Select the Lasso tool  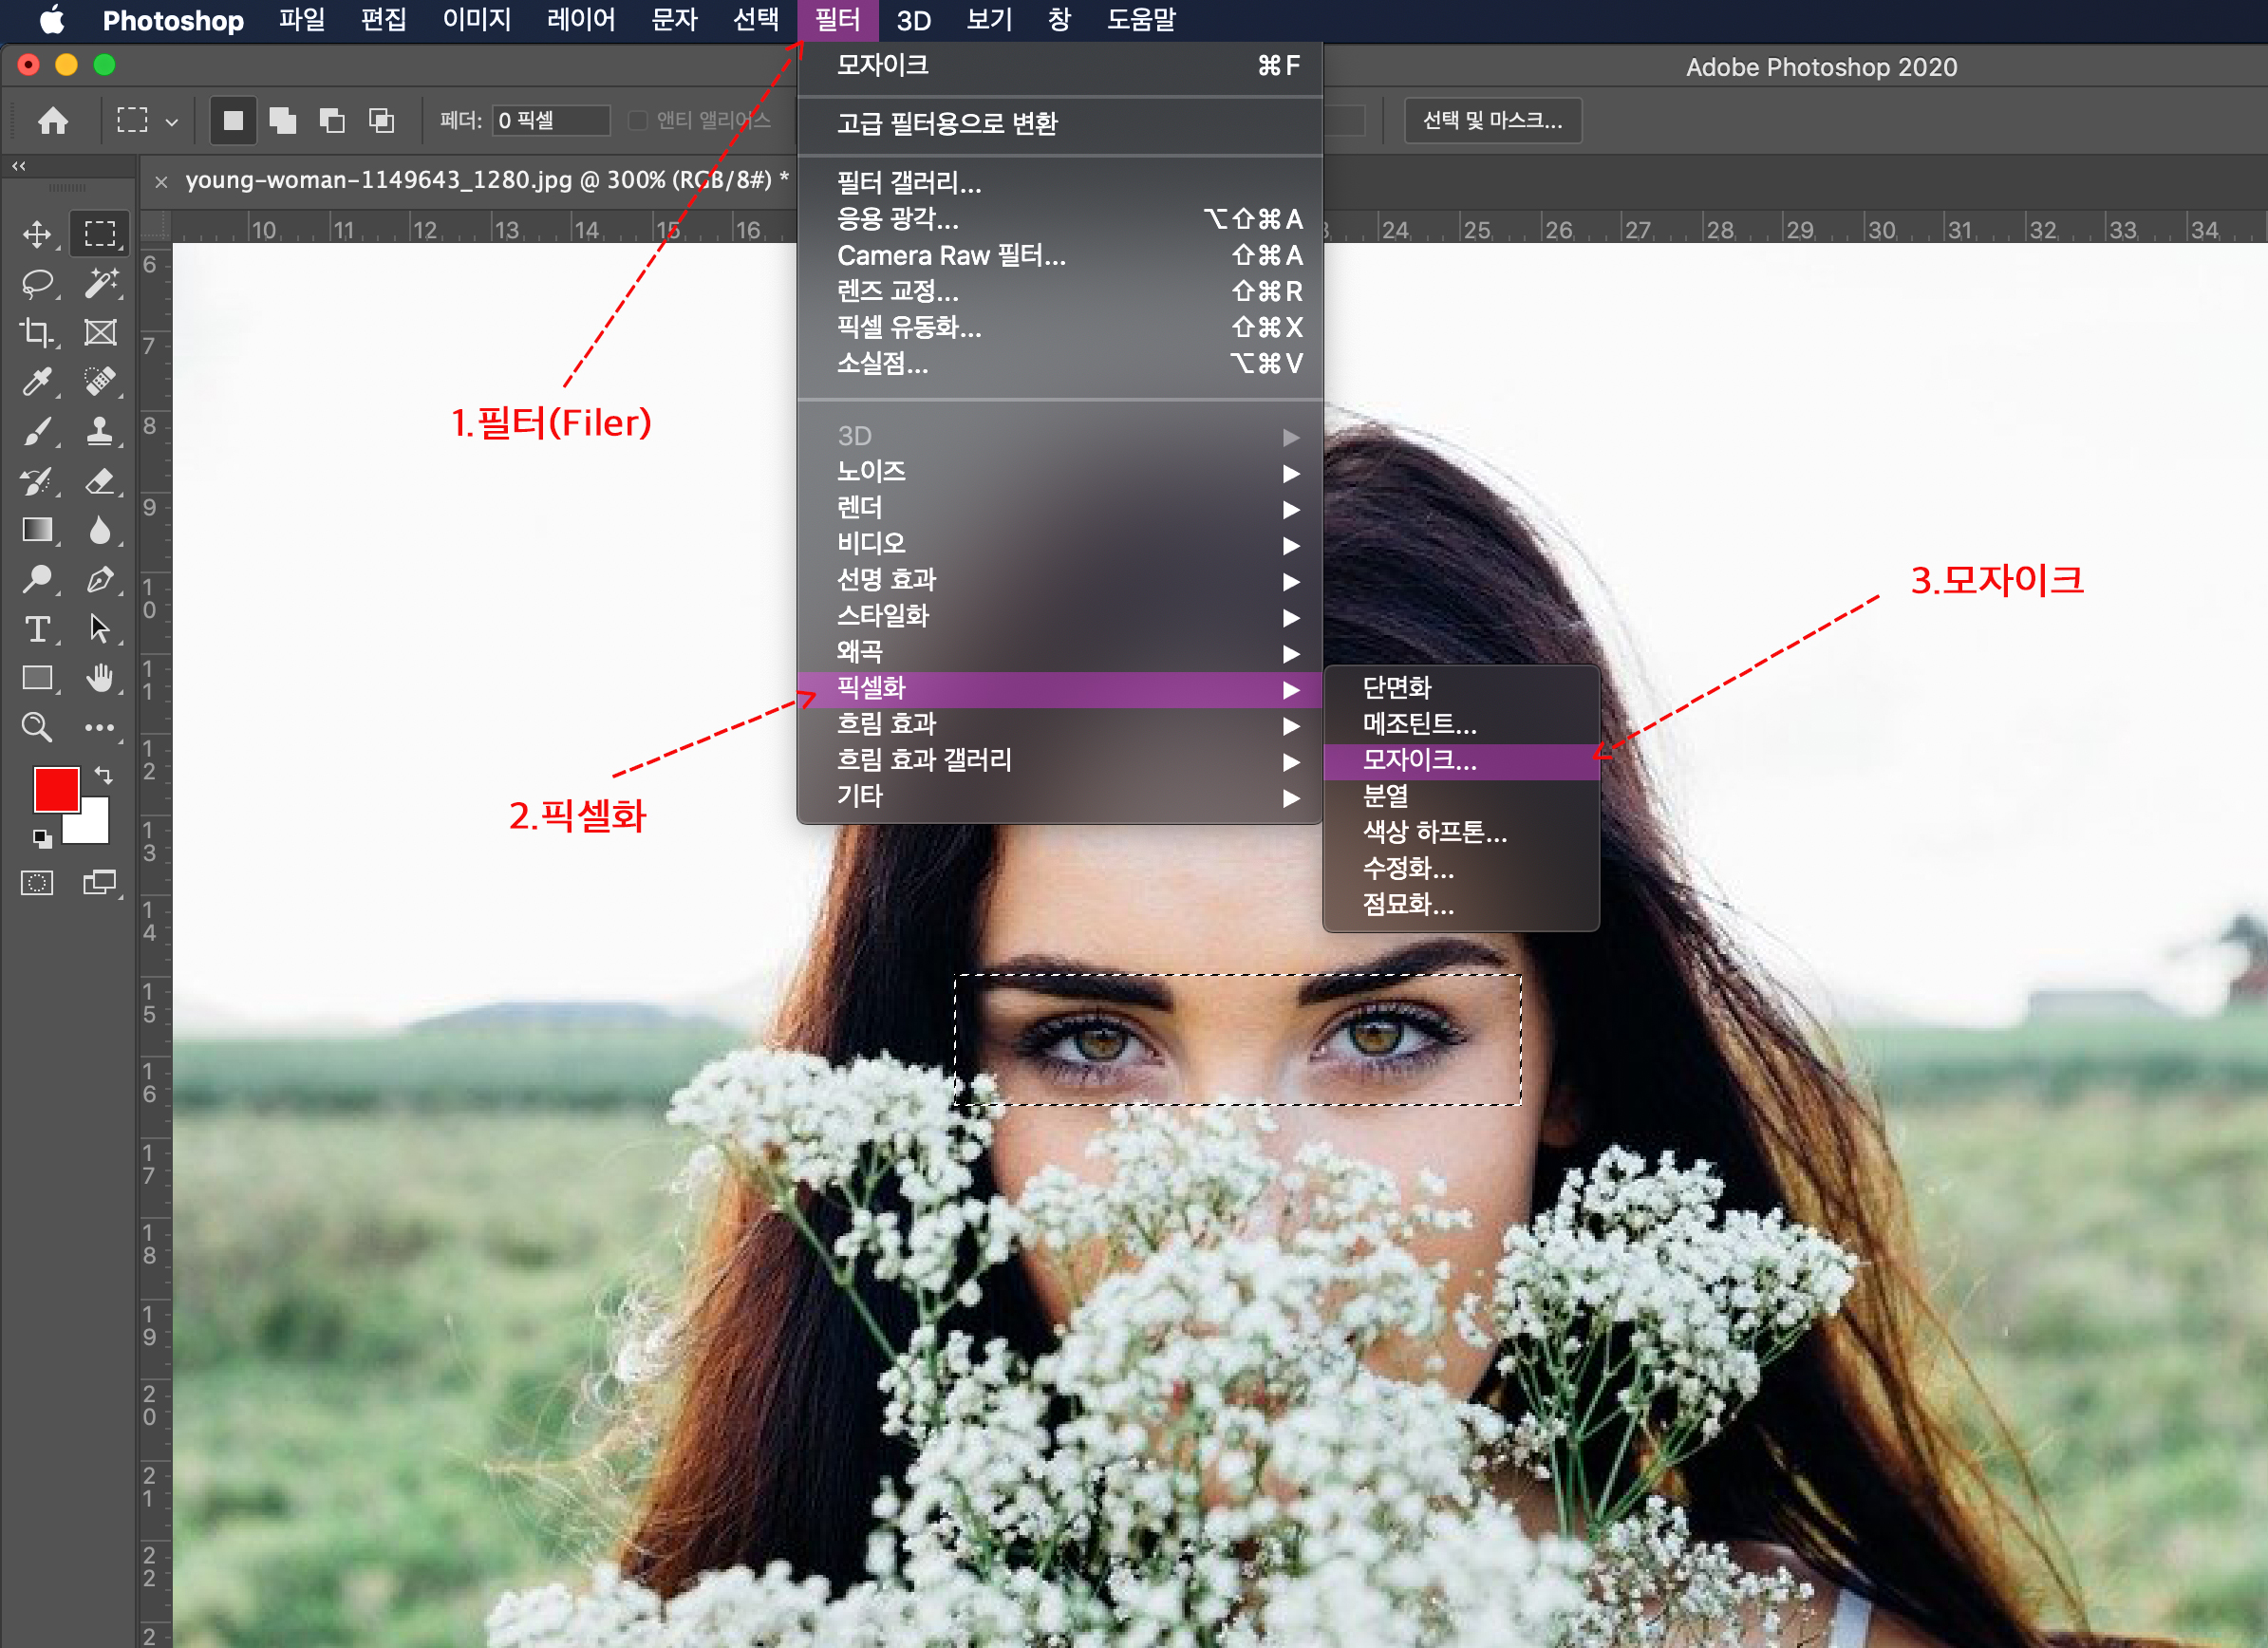click(37, 283)
